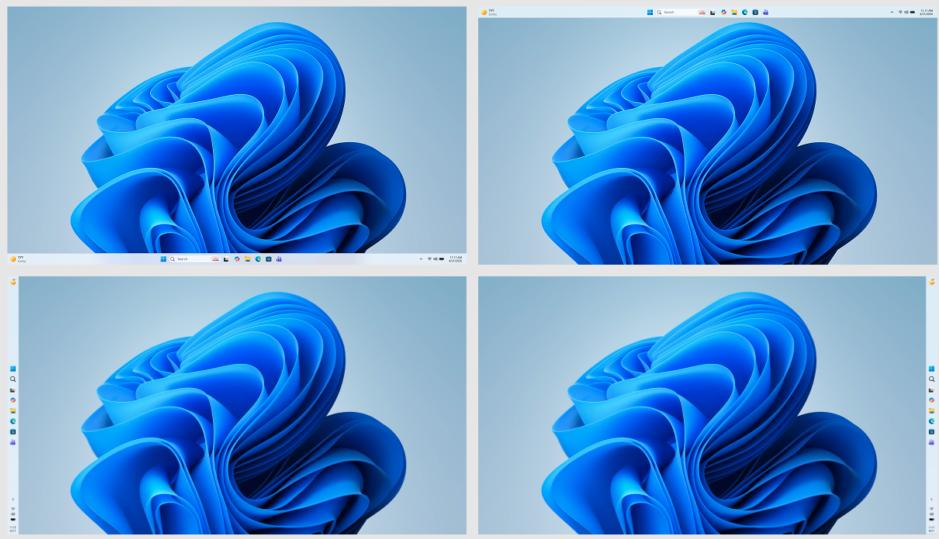Expand hidden tray icons on bottom-docked taskbar
The height and width of the screenshot is (539, 939).
[421, 259]
